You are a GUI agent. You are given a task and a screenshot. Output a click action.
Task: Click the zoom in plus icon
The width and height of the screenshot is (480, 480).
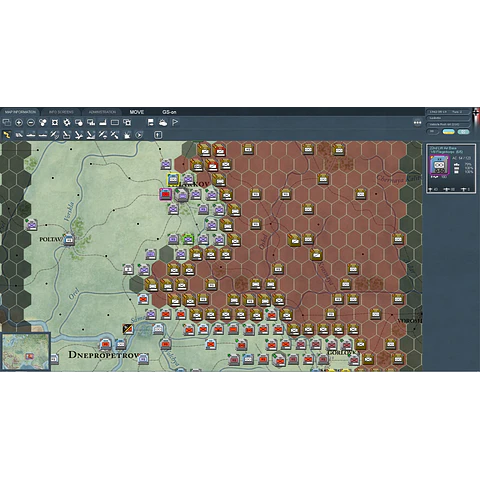19,123
